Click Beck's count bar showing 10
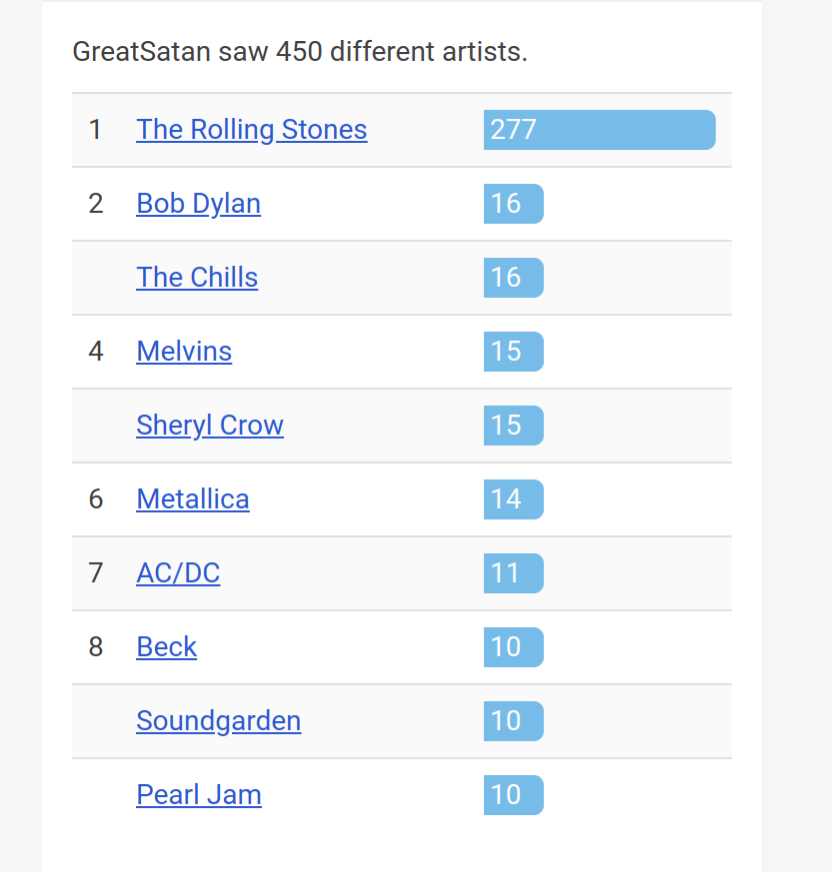The image size is (832, 872). pos(513,647)
